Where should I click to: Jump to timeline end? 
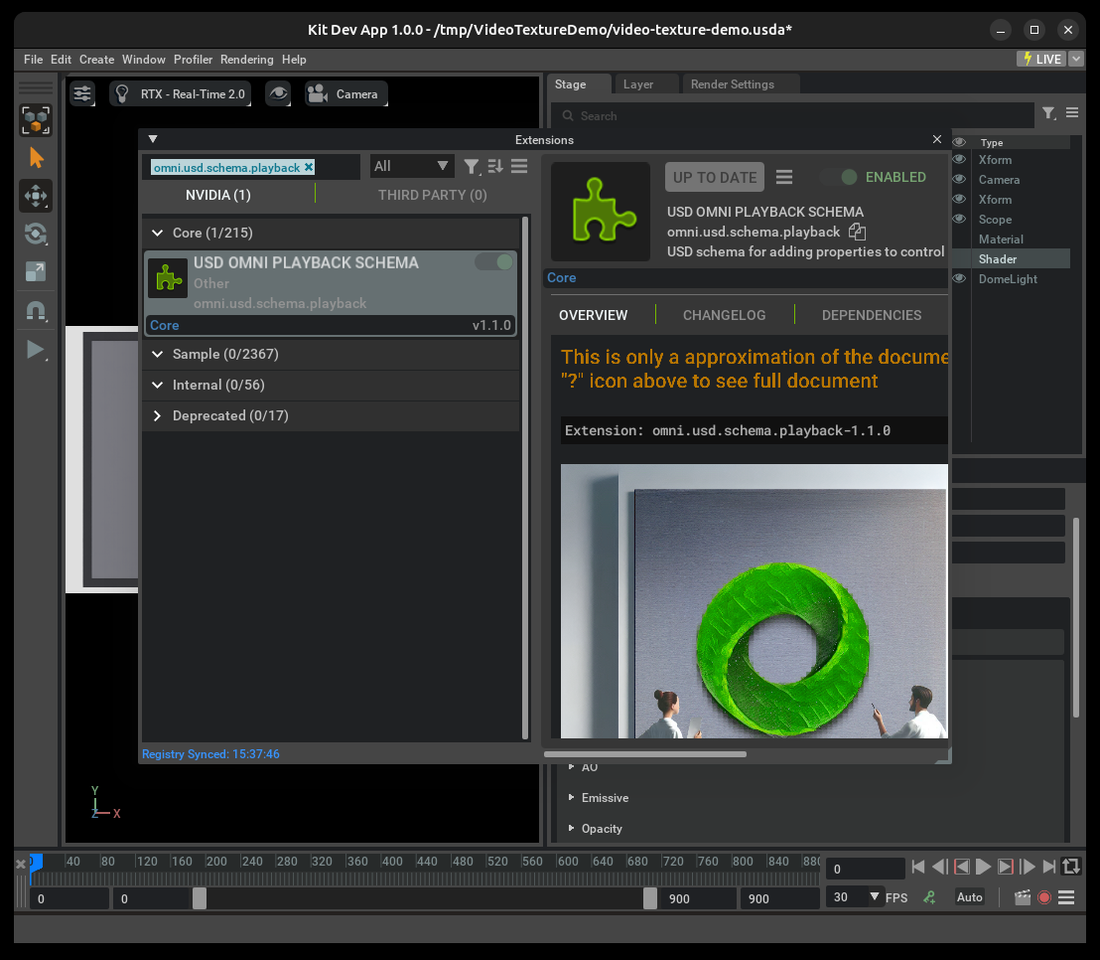(x=1049, y=867)
